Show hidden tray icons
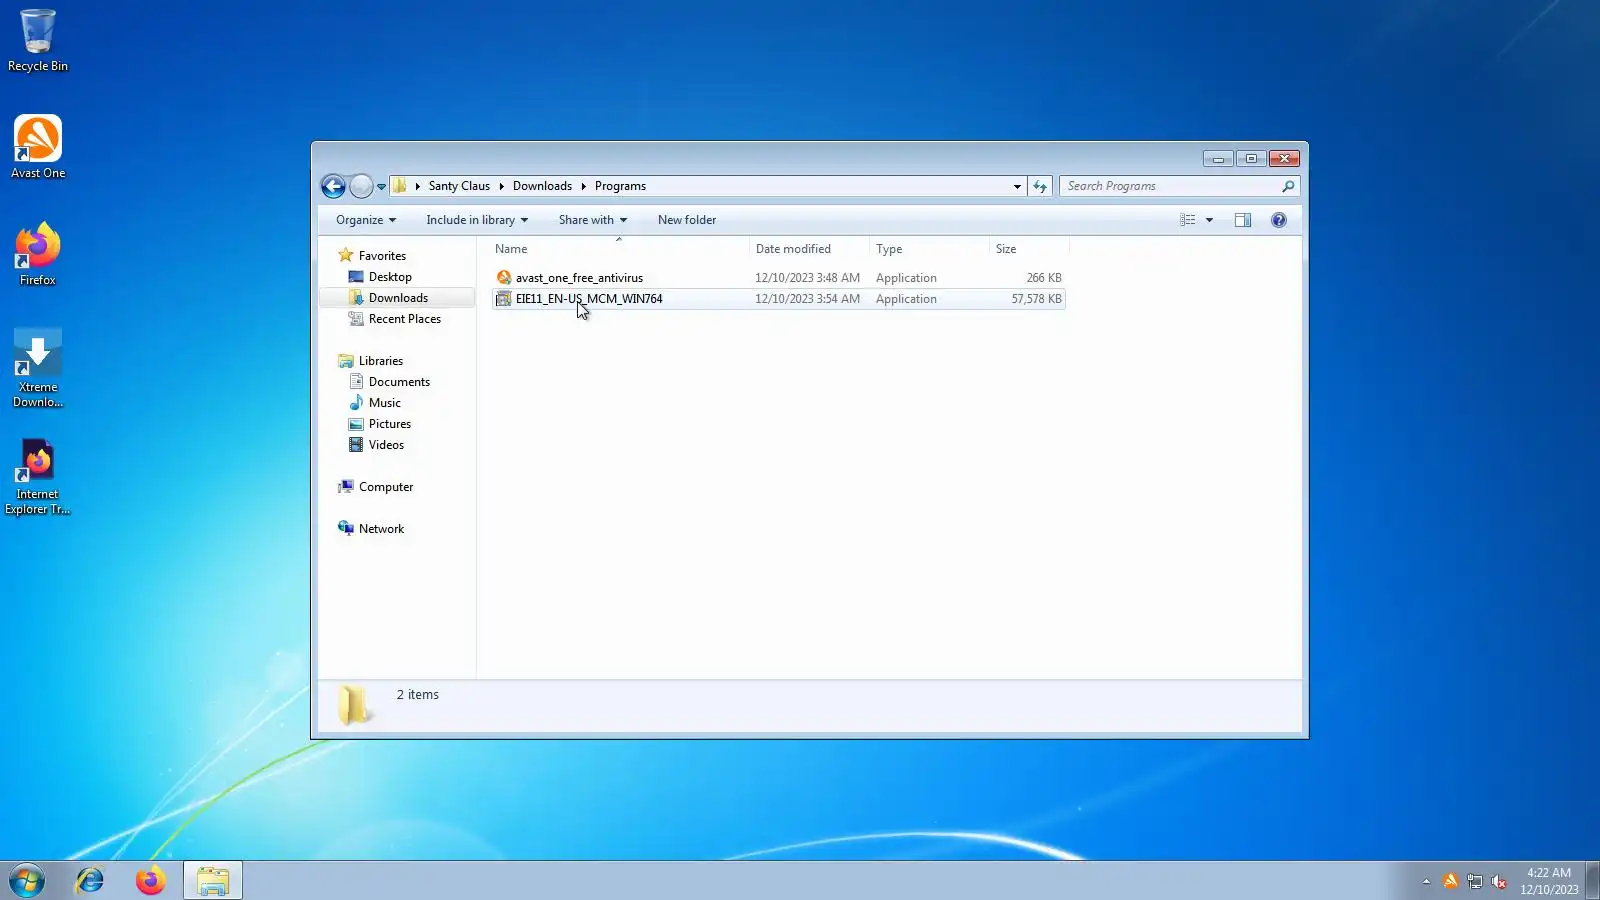1600x900 pixels. (1426, 881)
